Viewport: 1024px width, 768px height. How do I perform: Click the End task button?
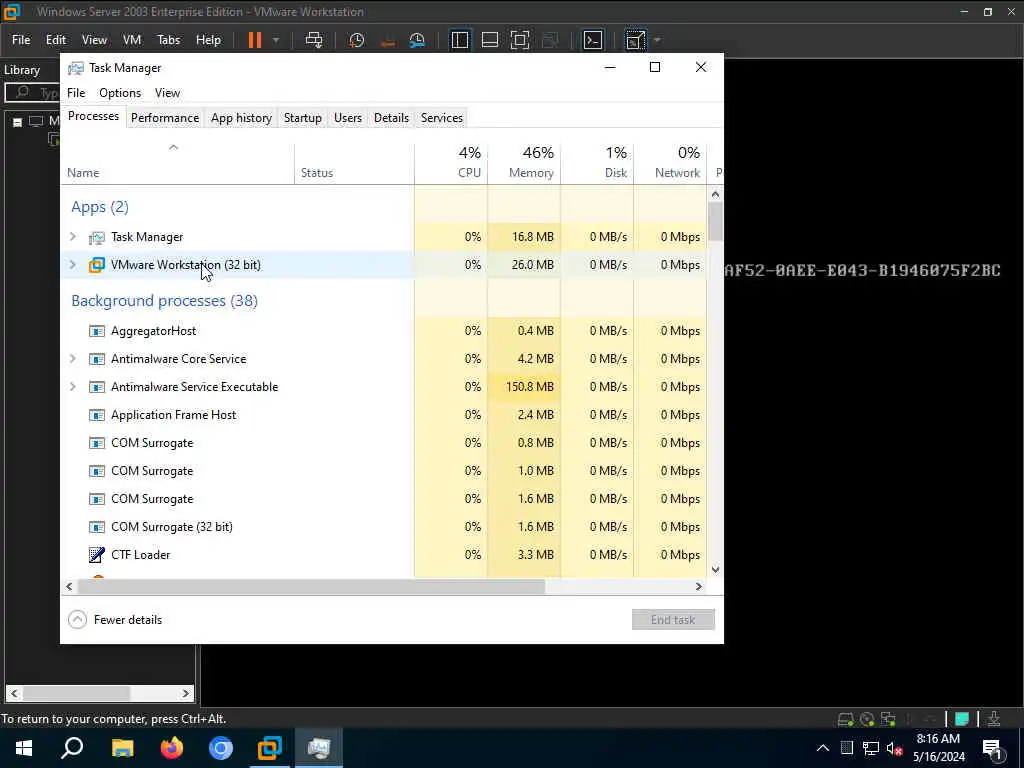[673, 620]
